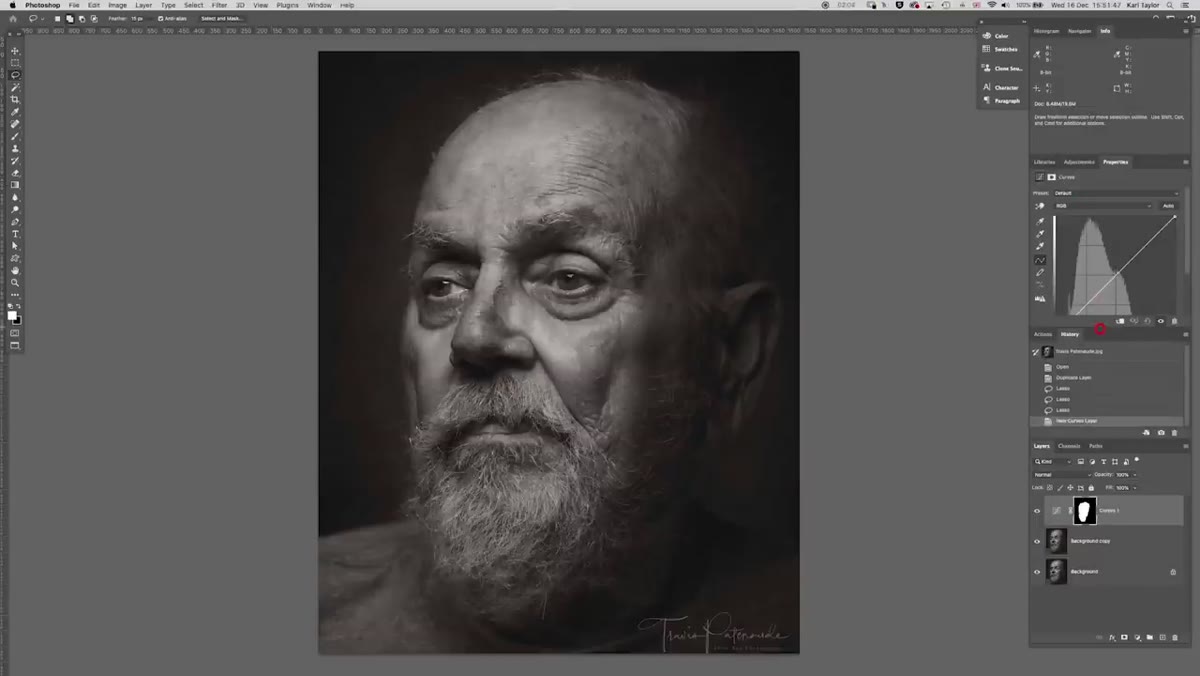1200x676 pixels.
Task: Delete the Curves adjustment with trash icon
Action: click(1174, 321)
